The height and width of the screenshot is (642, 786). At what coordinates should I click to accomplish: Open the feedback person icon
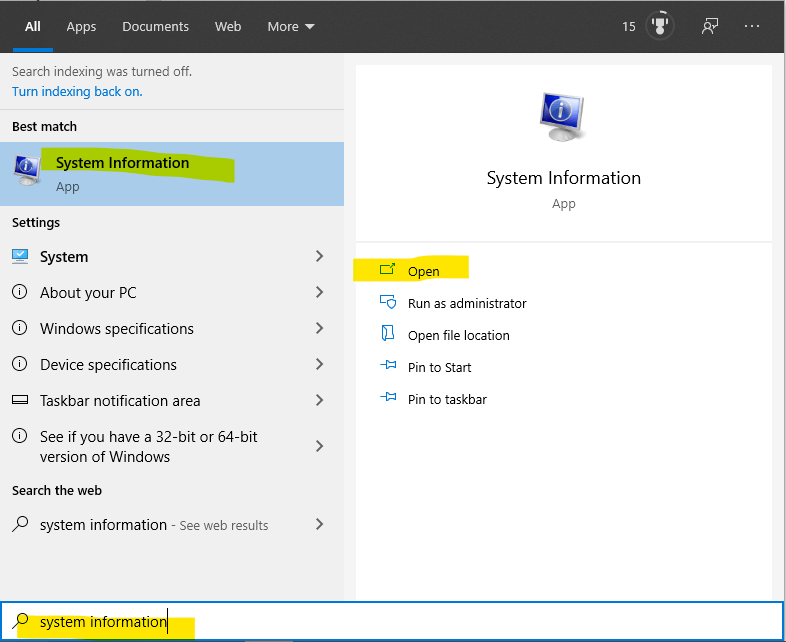(x=709, y=26)
